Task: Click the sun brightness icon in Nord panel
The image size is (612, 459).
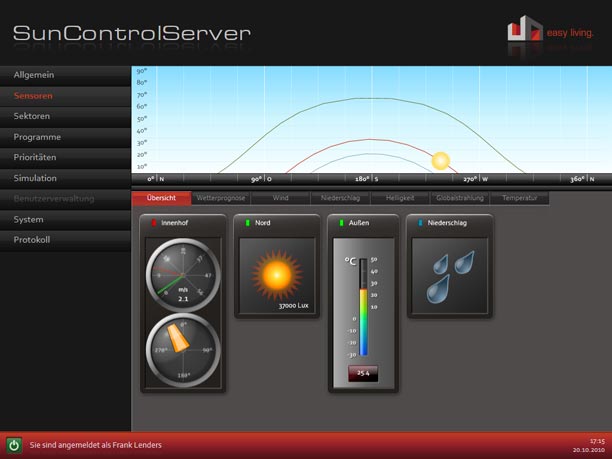Action: click(277, 274)
